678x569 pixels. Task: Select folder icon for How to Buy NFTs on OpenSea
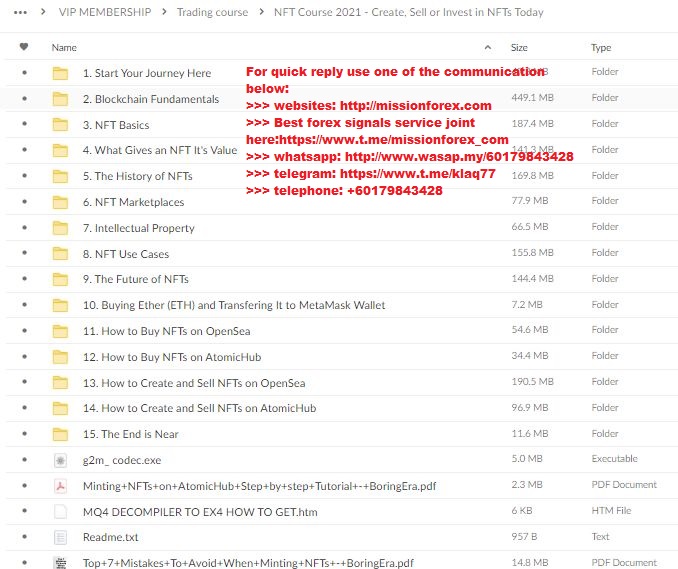click(x=60, y=331)
